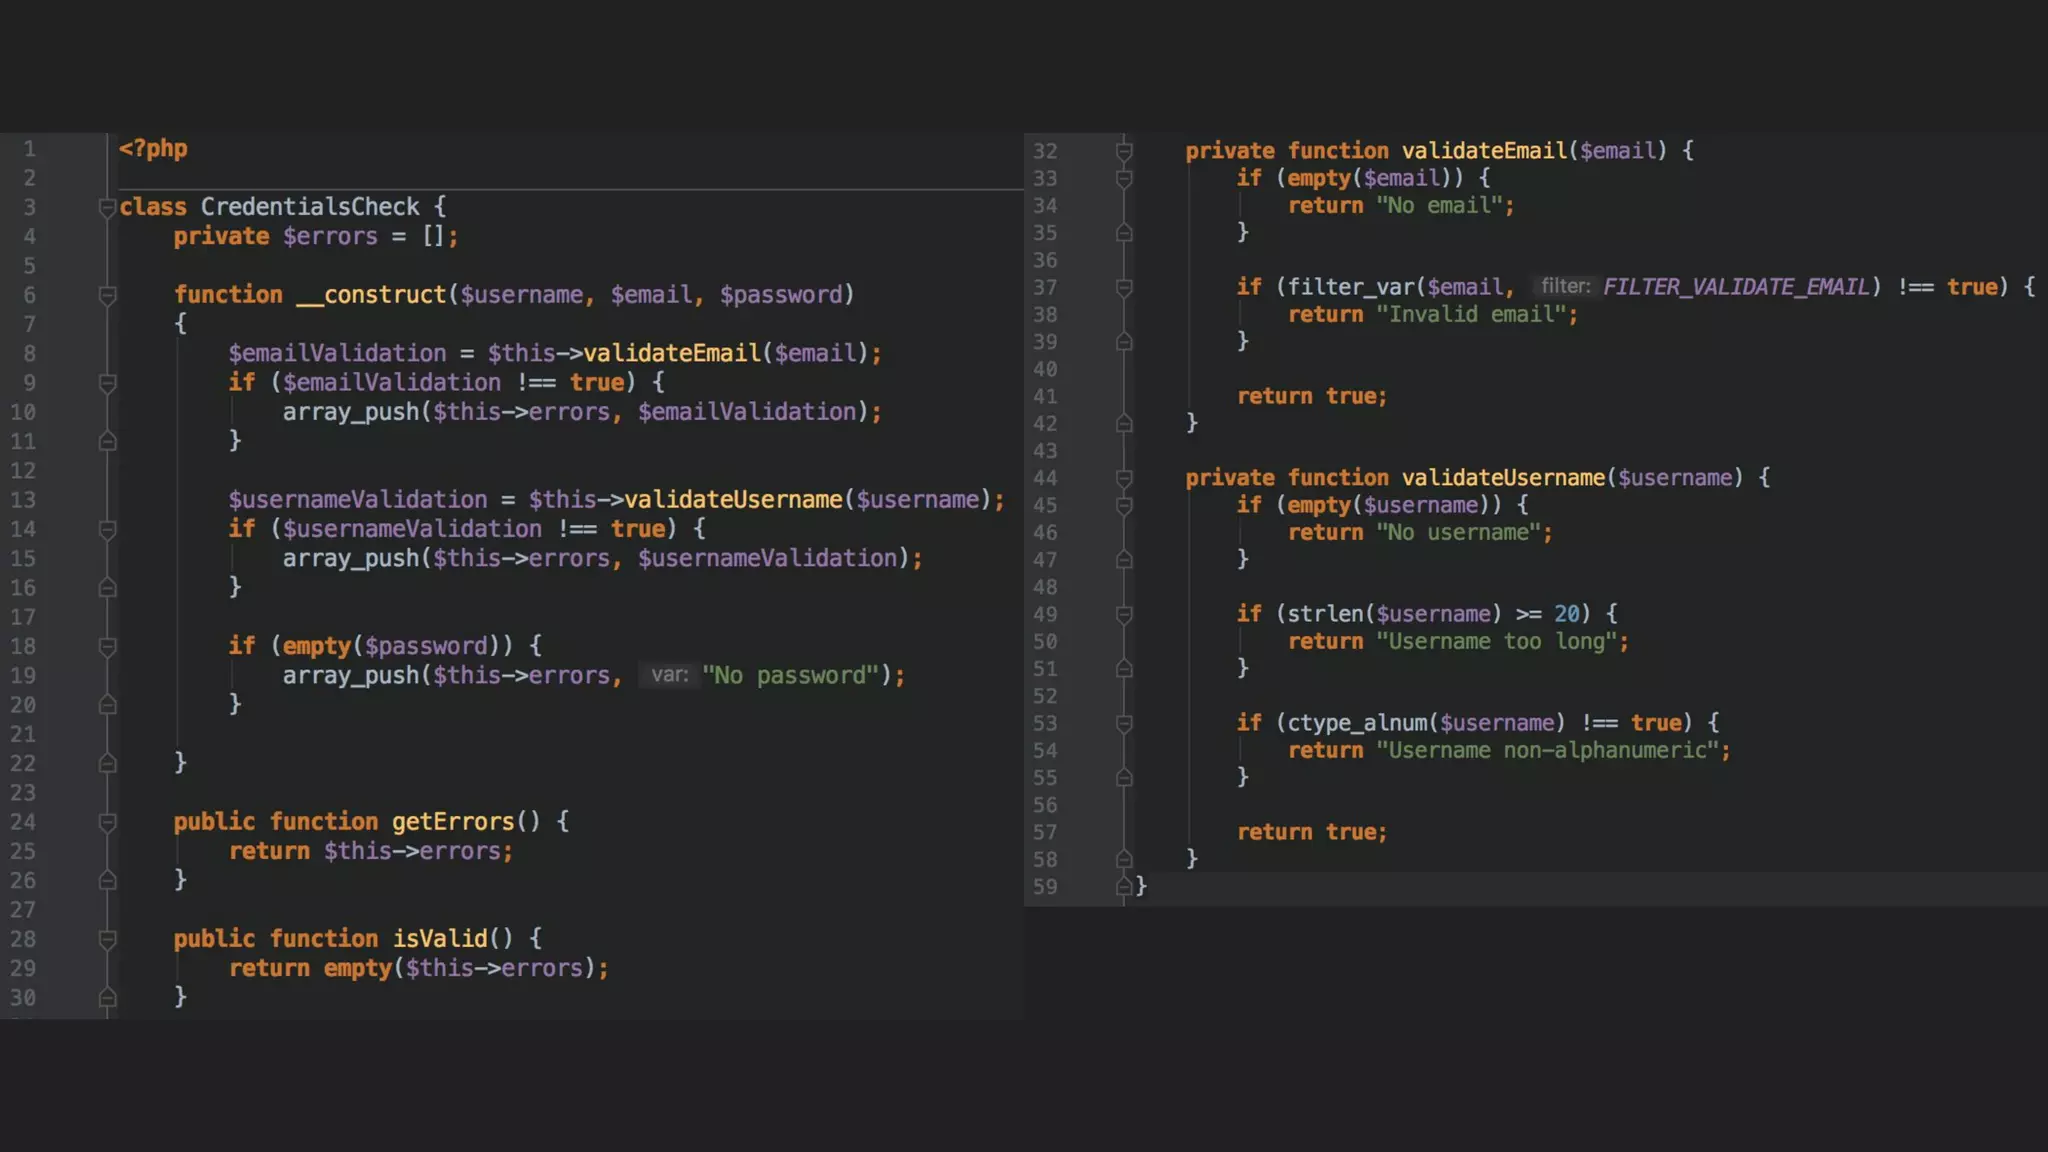Place the cursor on the number 20 literal
Image resolution: width=2048 pixels, height=1152 pixels.
[x=1566, y=614]
